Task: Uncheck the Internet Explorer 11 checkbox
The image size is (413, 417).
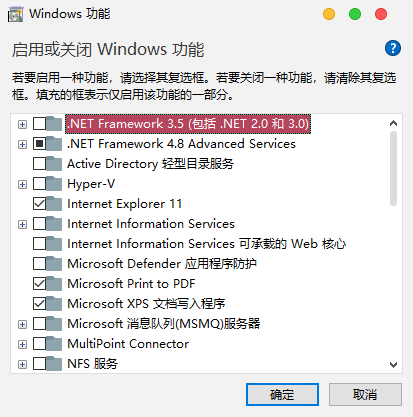Action: [x=39, y=204]
